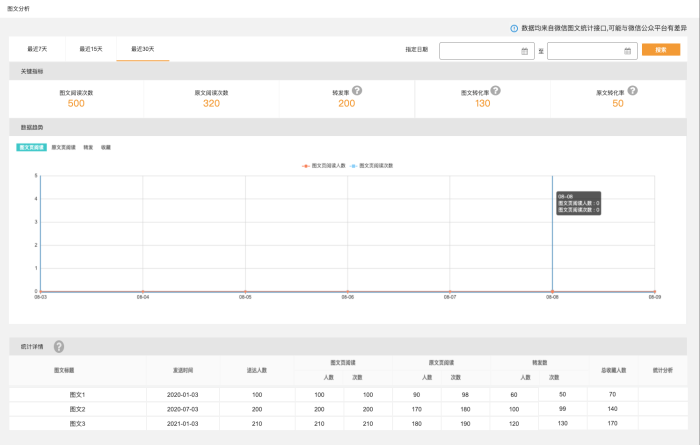Click help icon next to 转发率
This screenshot has height=445, width=700.
357,91
